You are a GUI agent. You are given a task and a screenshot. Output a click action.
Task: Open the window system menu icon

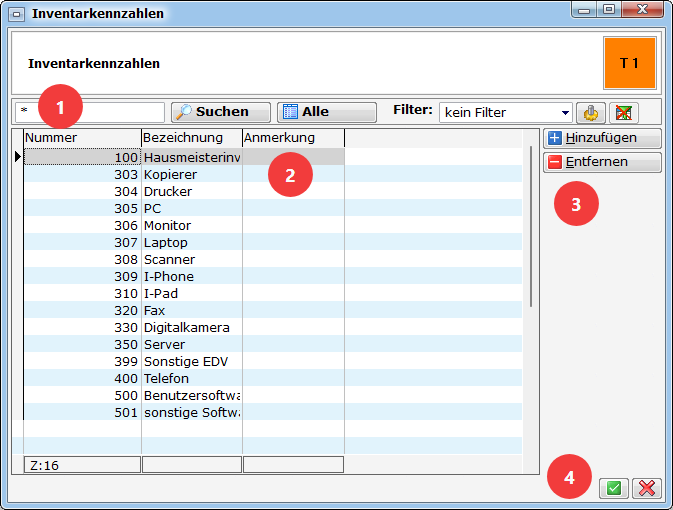click(x=16, y=14)
